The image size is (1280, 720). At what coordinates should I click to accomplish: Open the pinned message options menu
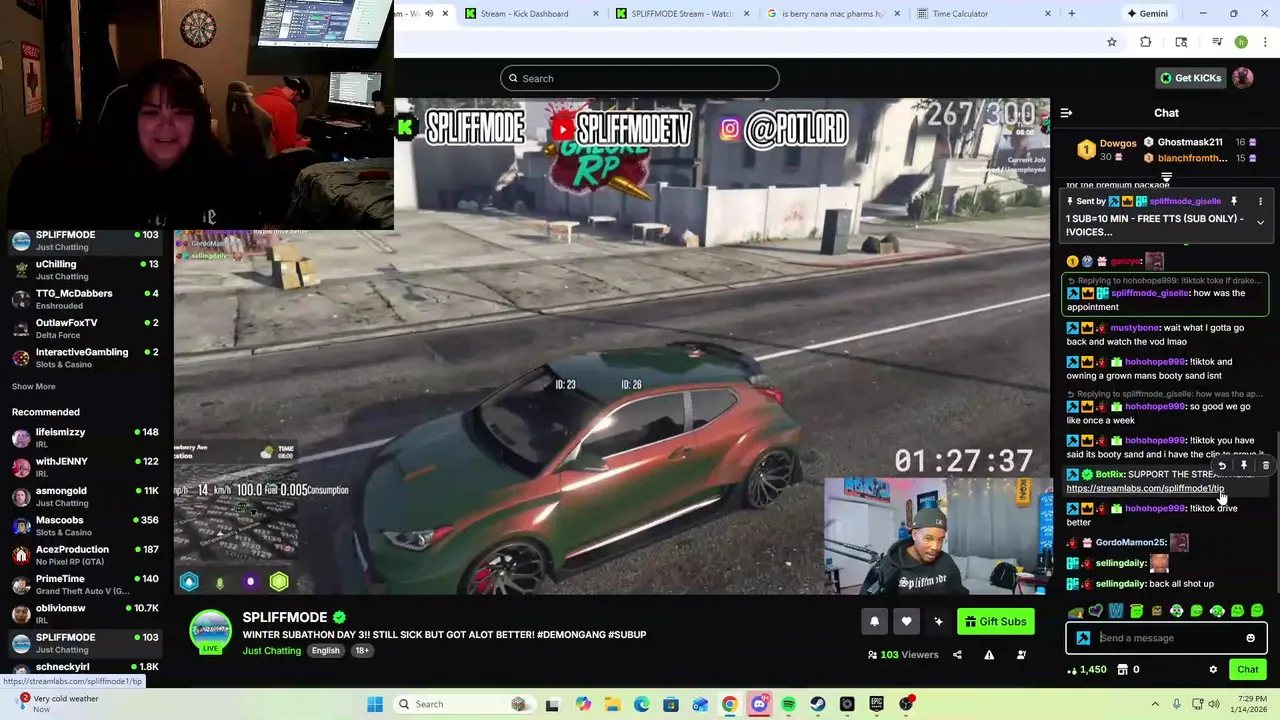pyautogui.click(x=1260, y=202)
